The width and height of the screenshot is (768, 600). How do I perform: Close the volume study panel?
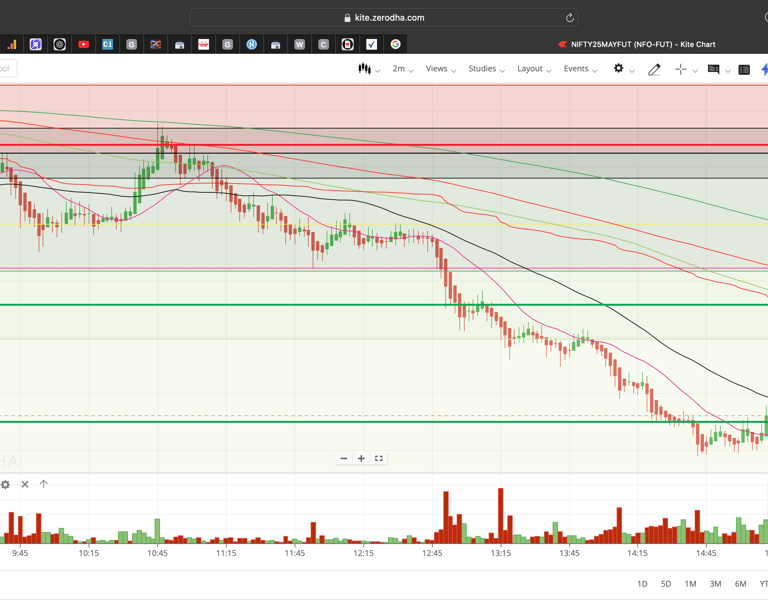[x=25, y=484]
